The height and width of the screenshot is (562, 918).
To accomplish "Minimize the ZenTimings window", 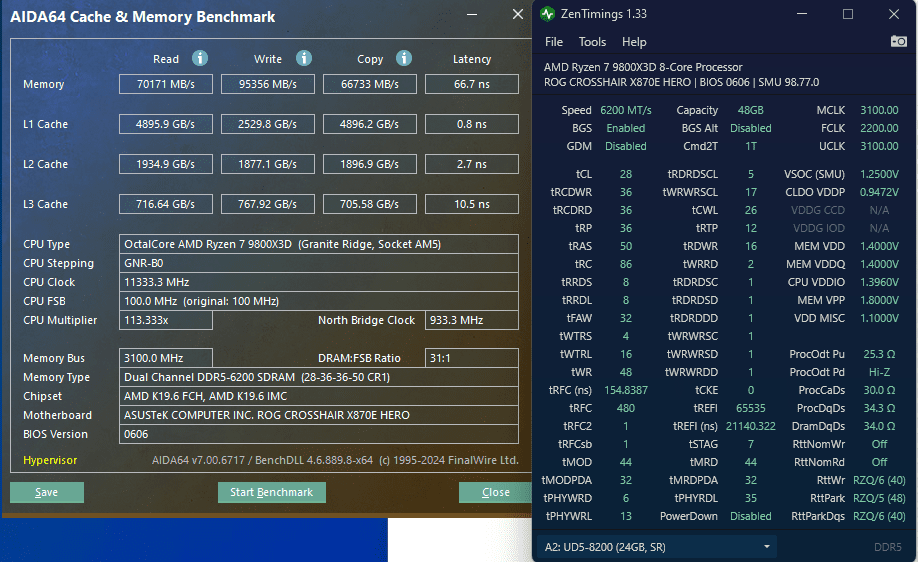I will [x=802, y=14].
